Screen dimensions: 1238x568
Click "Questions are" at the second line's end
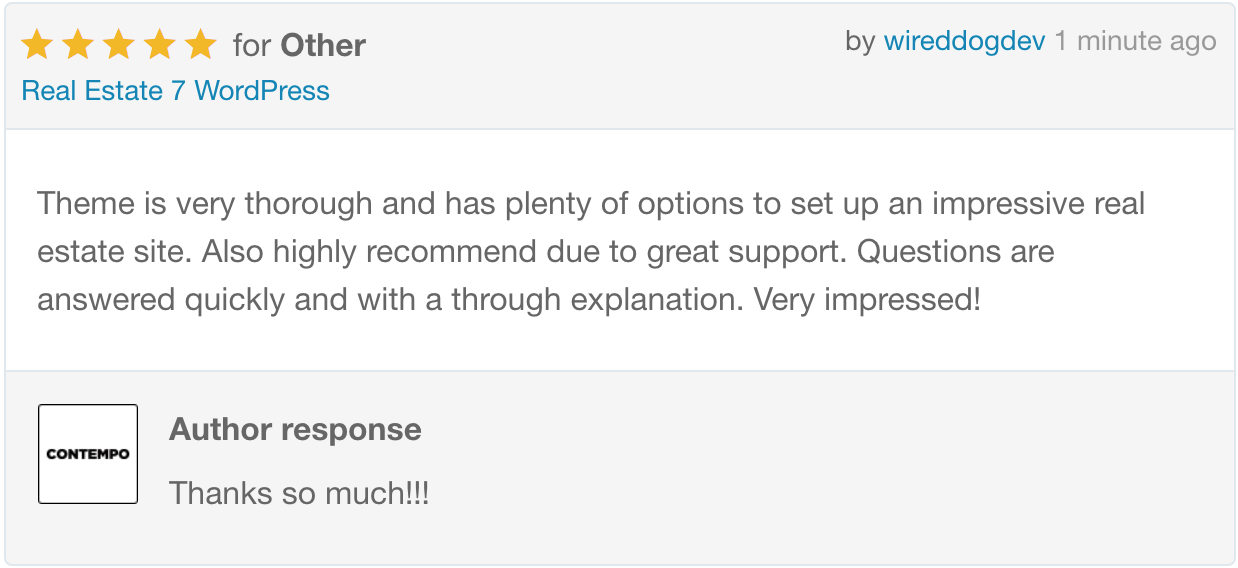(x=956, y=252)
